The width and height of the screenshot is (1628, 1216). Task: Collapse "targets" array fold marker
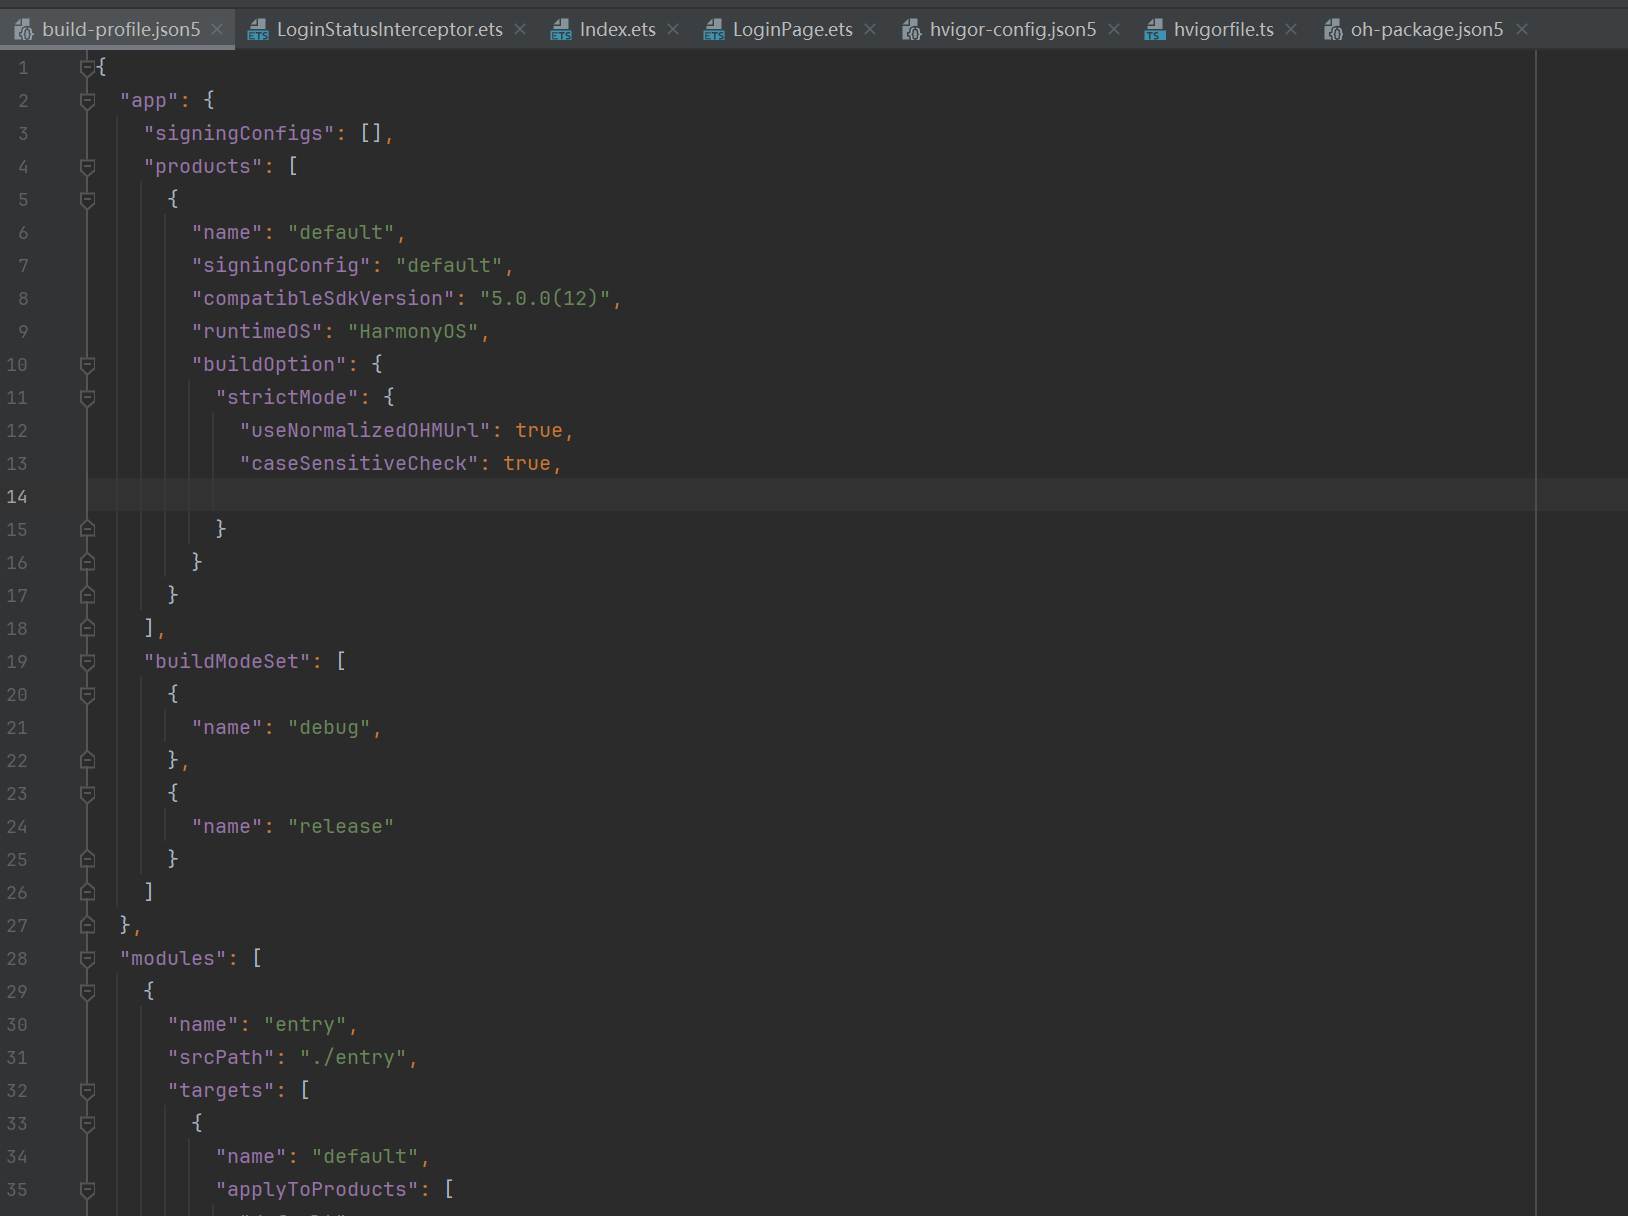click(87, 1091)
